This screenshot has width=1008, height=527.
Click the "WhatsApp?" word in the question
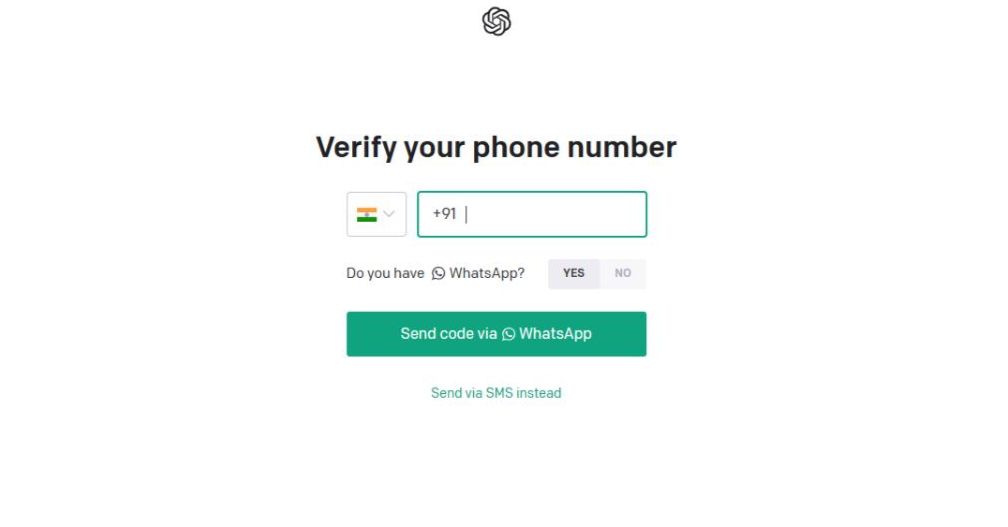487,273
